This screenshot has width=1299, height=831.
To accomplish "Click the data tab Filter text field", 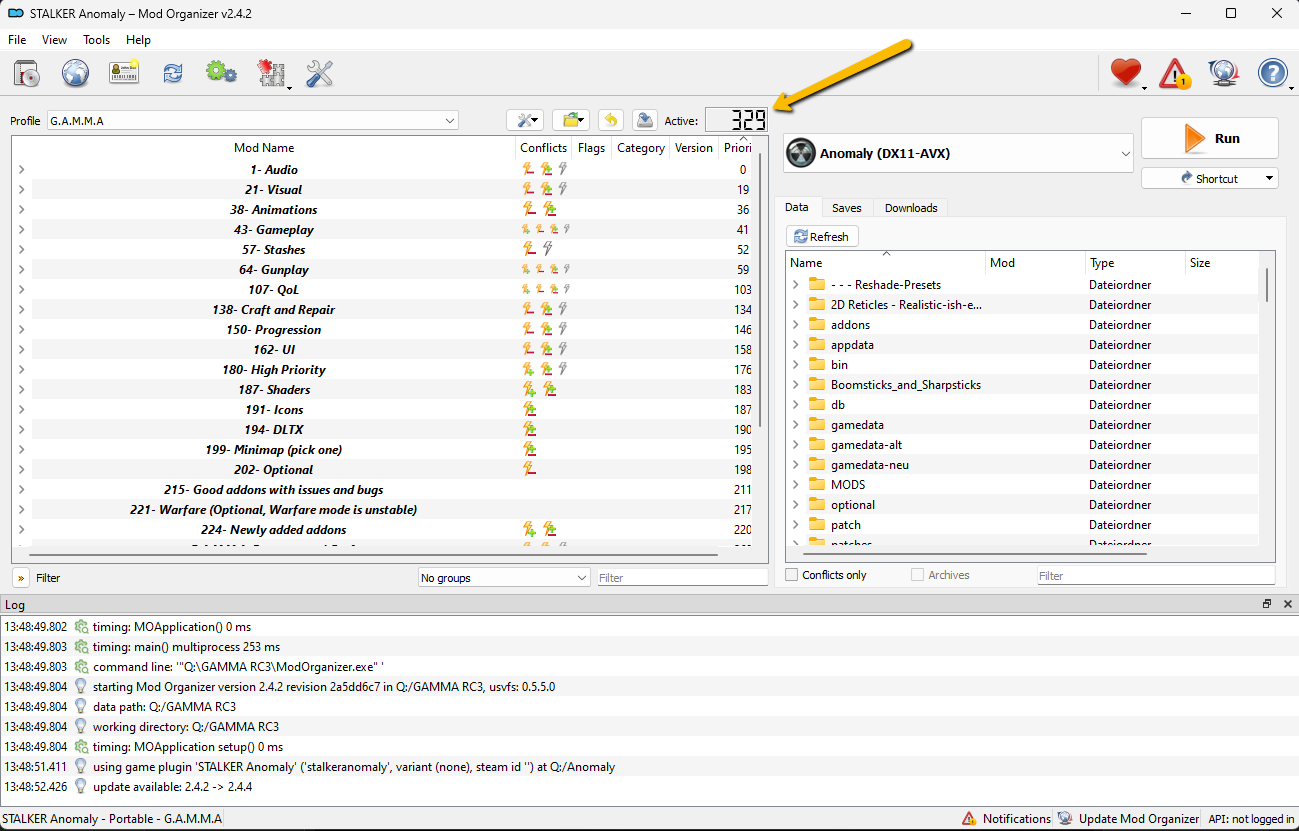I will pos(1155,576).
